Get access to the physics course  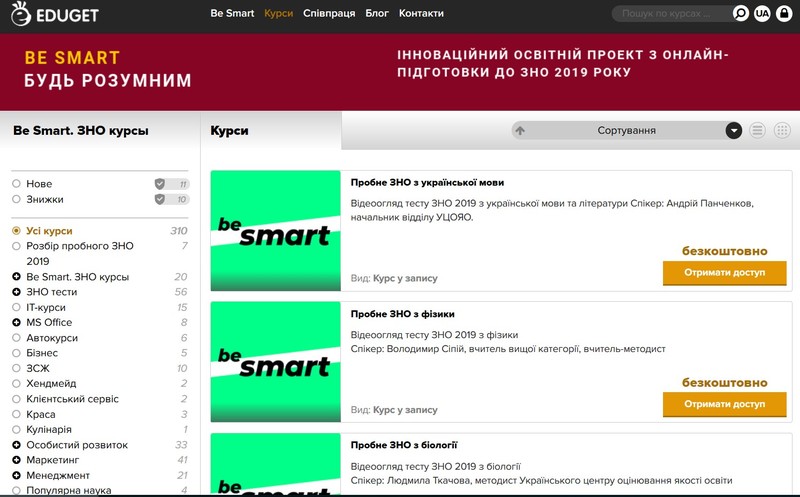(x=724, y=404)
